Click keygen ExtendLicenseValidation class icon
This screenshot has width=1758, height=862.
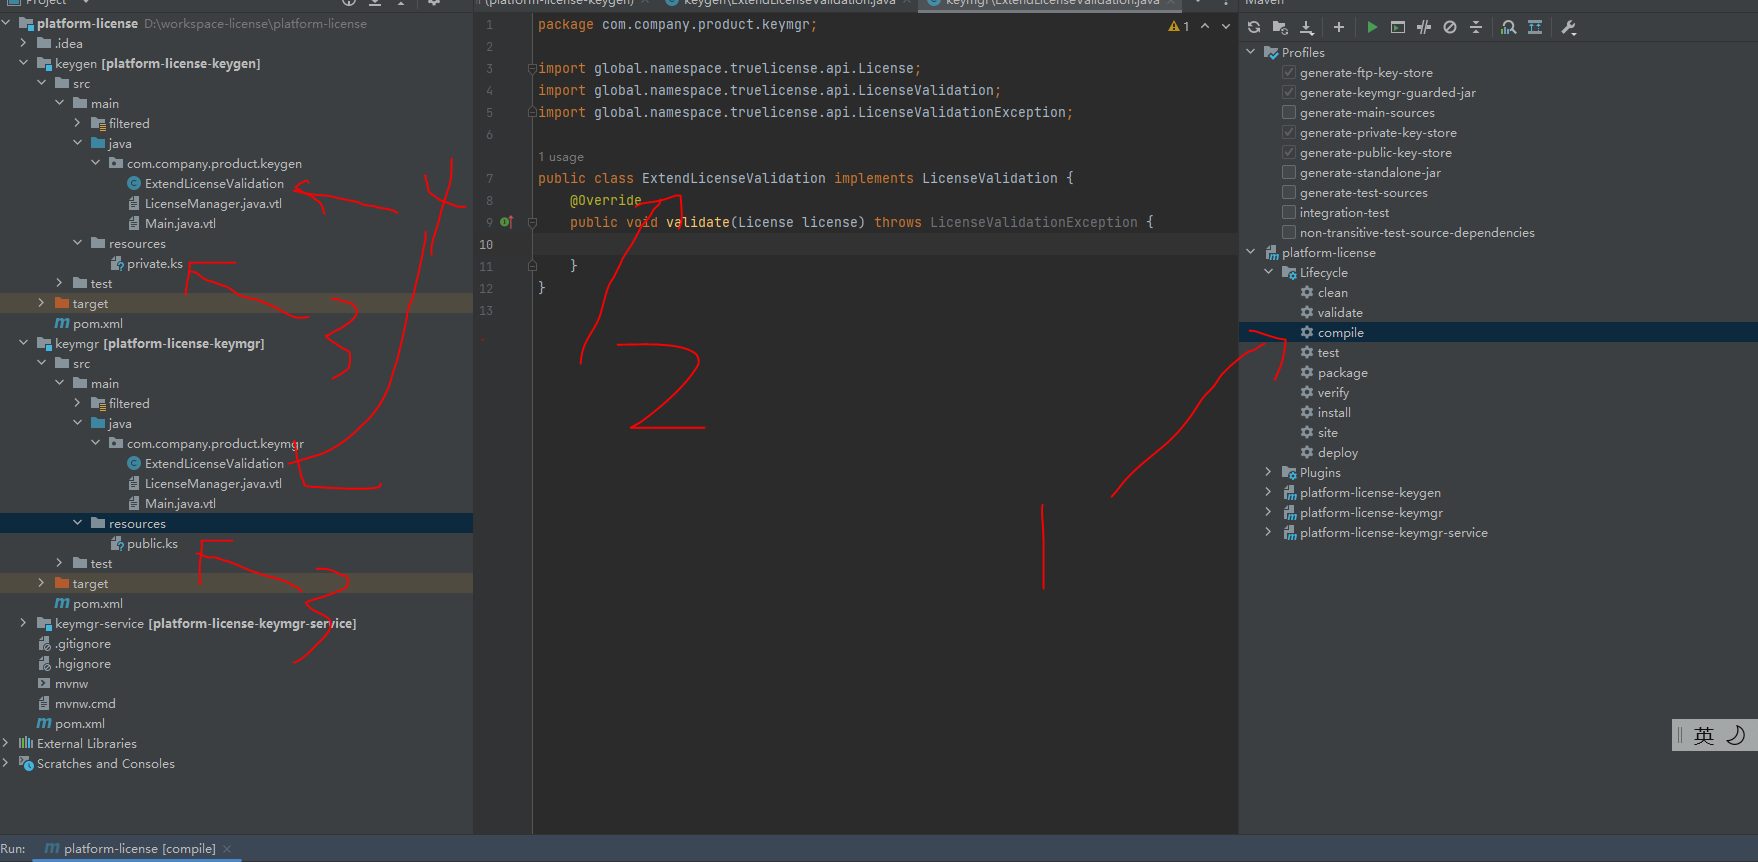click(134, 183)
